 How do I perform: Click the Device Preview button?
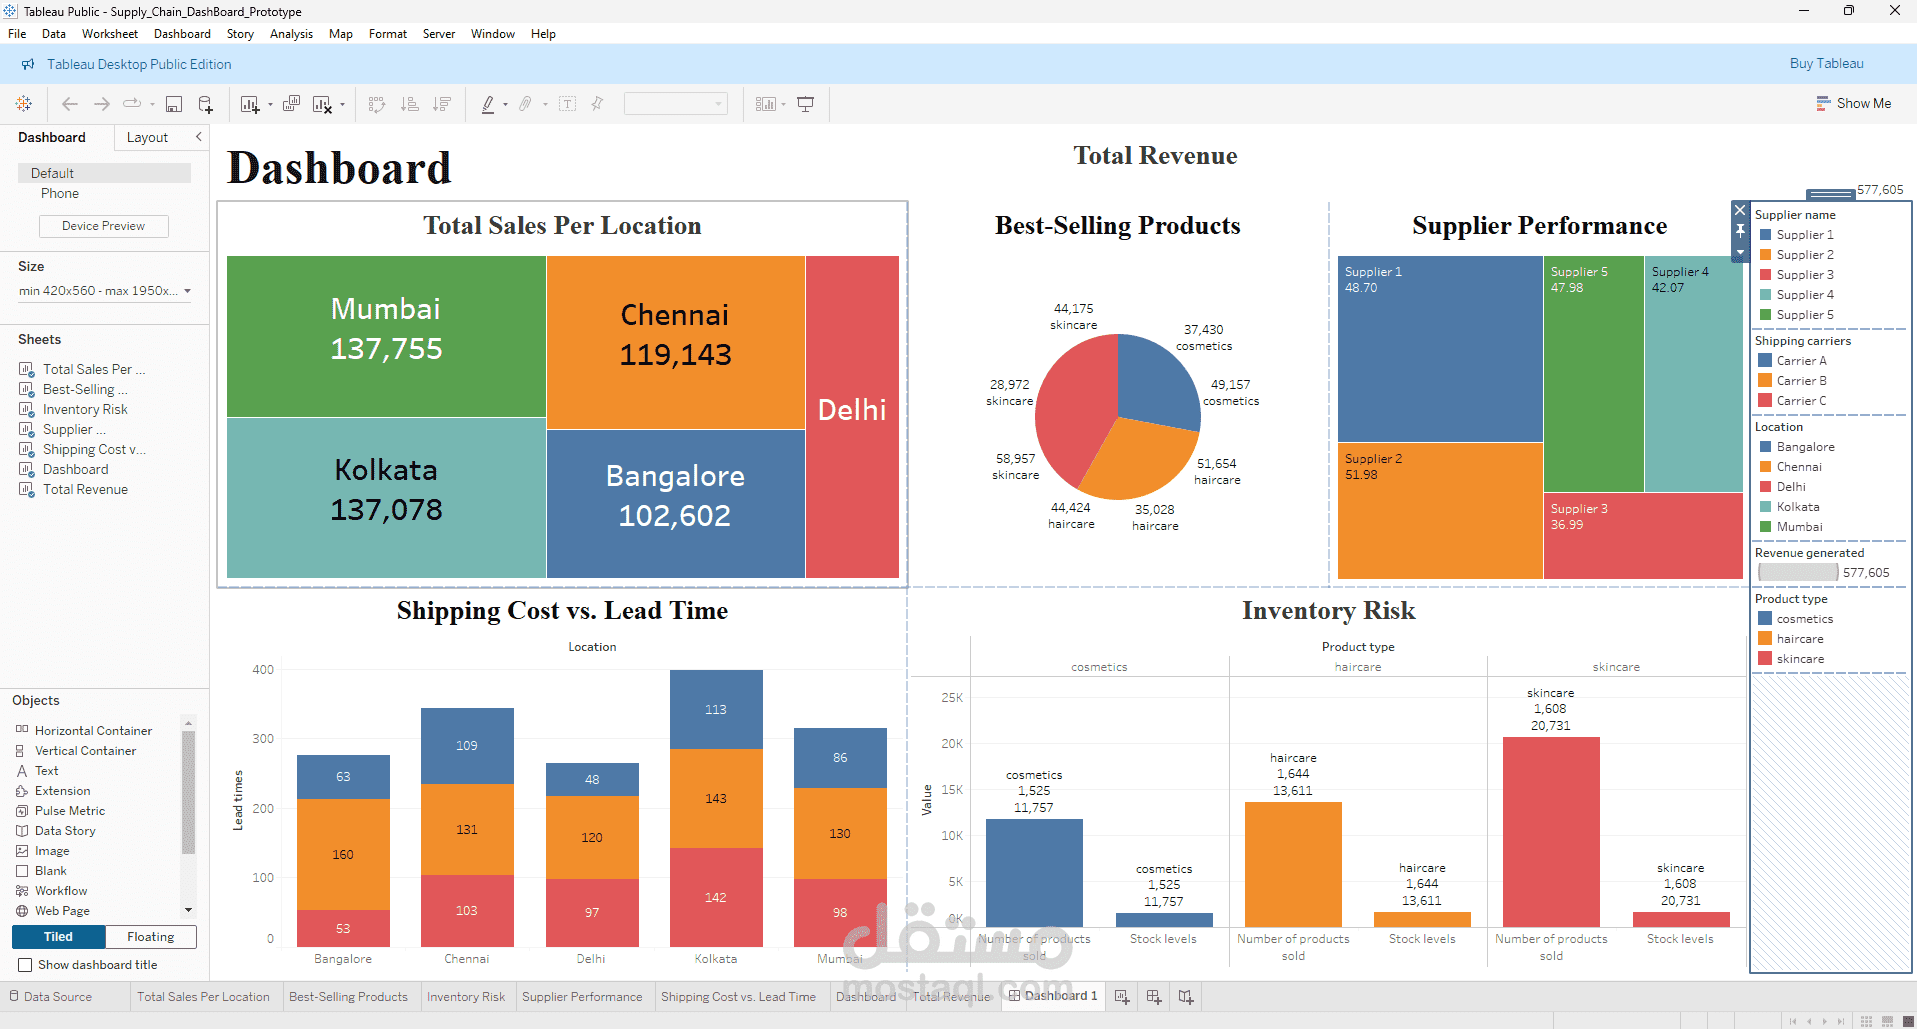pyautogui.click(x=104, y=226)
